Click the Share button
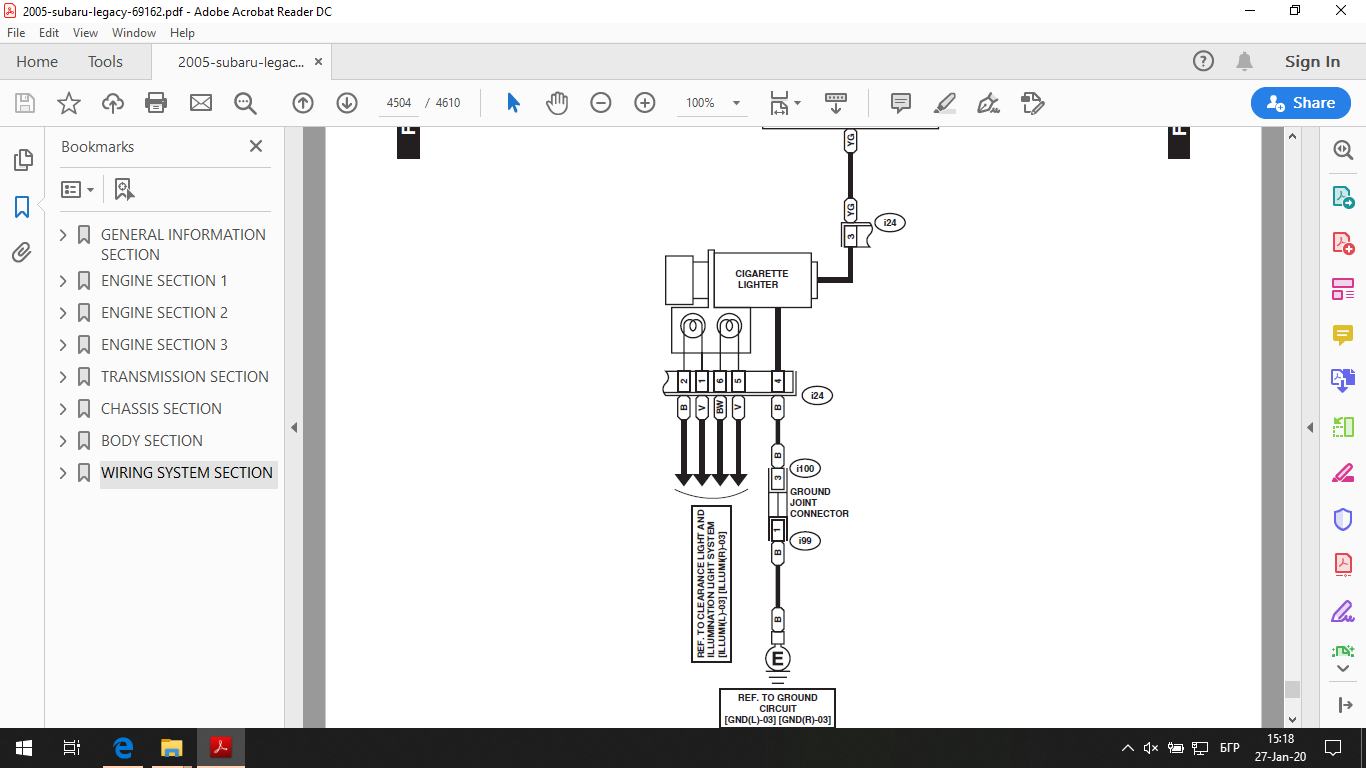The height and width of the screenshot is (768, 1366). point(1300,103)
